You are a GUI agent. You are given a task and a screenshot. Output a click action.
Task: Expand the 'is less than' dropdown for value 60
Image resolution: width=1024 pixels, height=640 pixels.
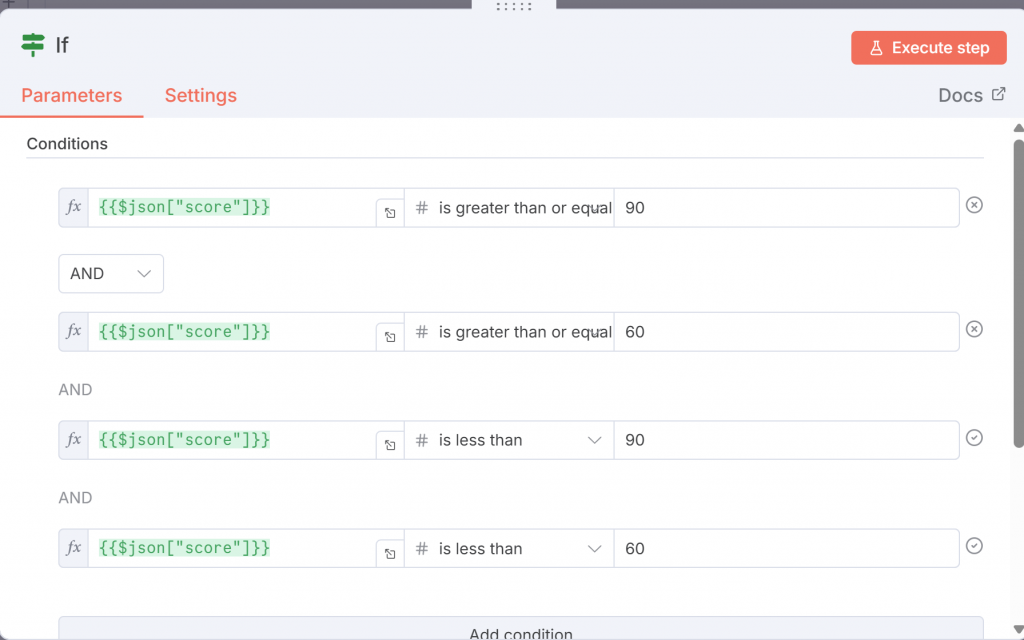[509, 549]
